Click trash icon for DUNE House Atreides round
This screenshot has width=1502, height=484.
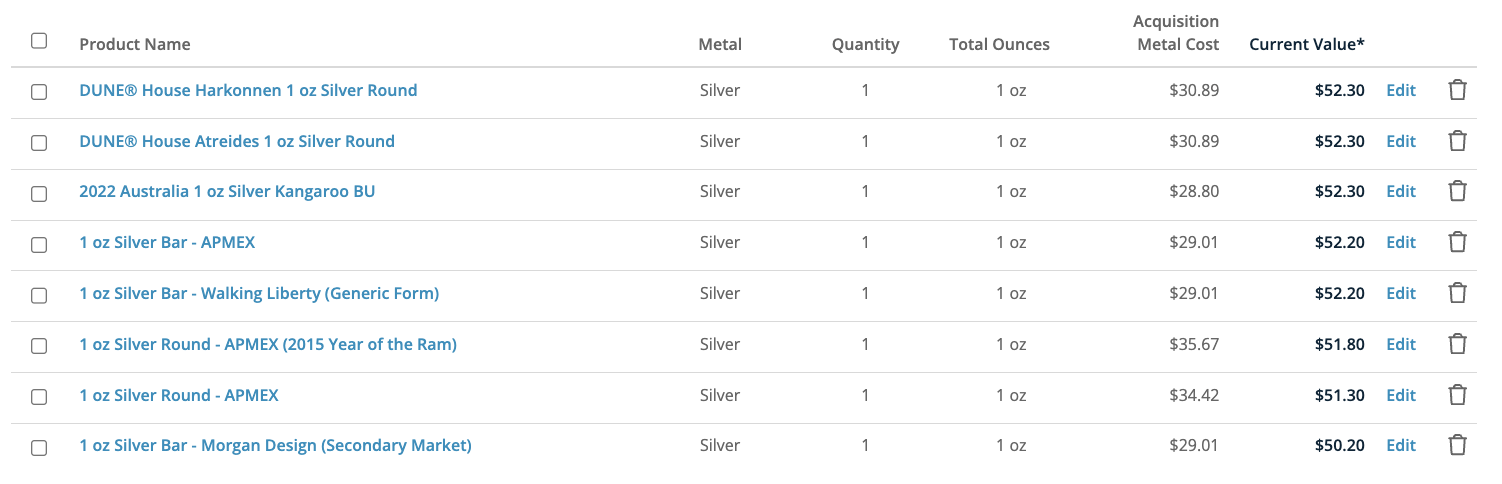tap(1458, 141)
